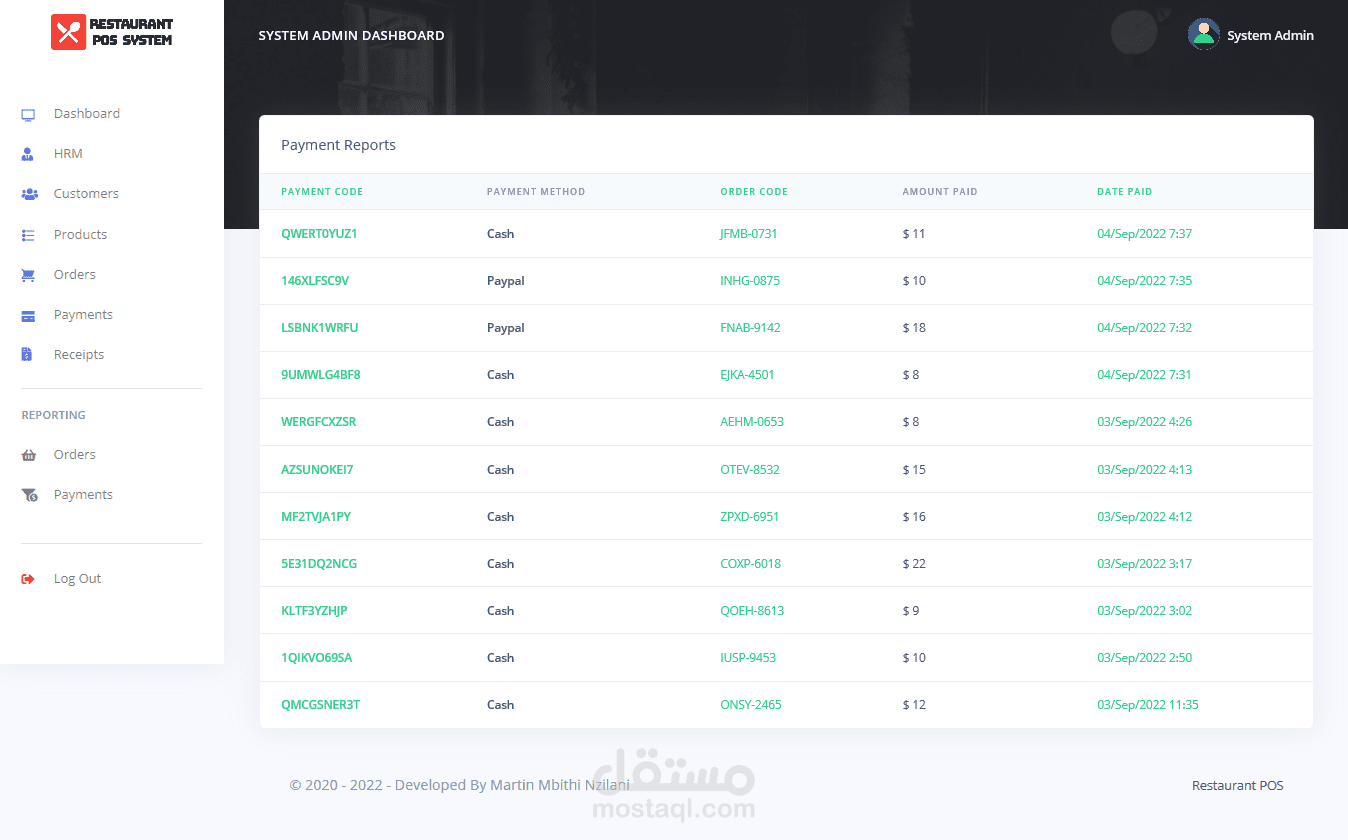Click payment code 146XLFSC9V
This screenshot has width=1348, height=840.
pyautogui.click(x=315, y=281)
